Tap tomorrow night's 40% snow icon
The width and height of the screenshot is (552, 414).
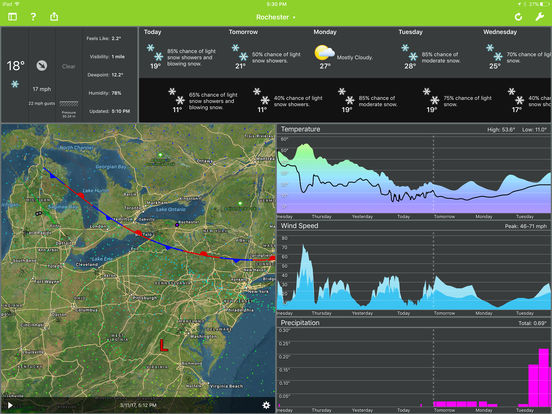pos(261,96)
